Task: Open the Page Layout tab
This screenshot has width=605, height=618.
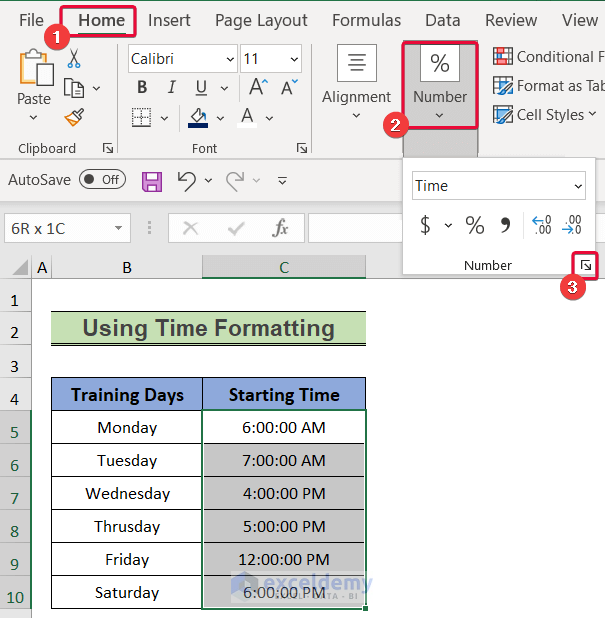Action: 261,20
